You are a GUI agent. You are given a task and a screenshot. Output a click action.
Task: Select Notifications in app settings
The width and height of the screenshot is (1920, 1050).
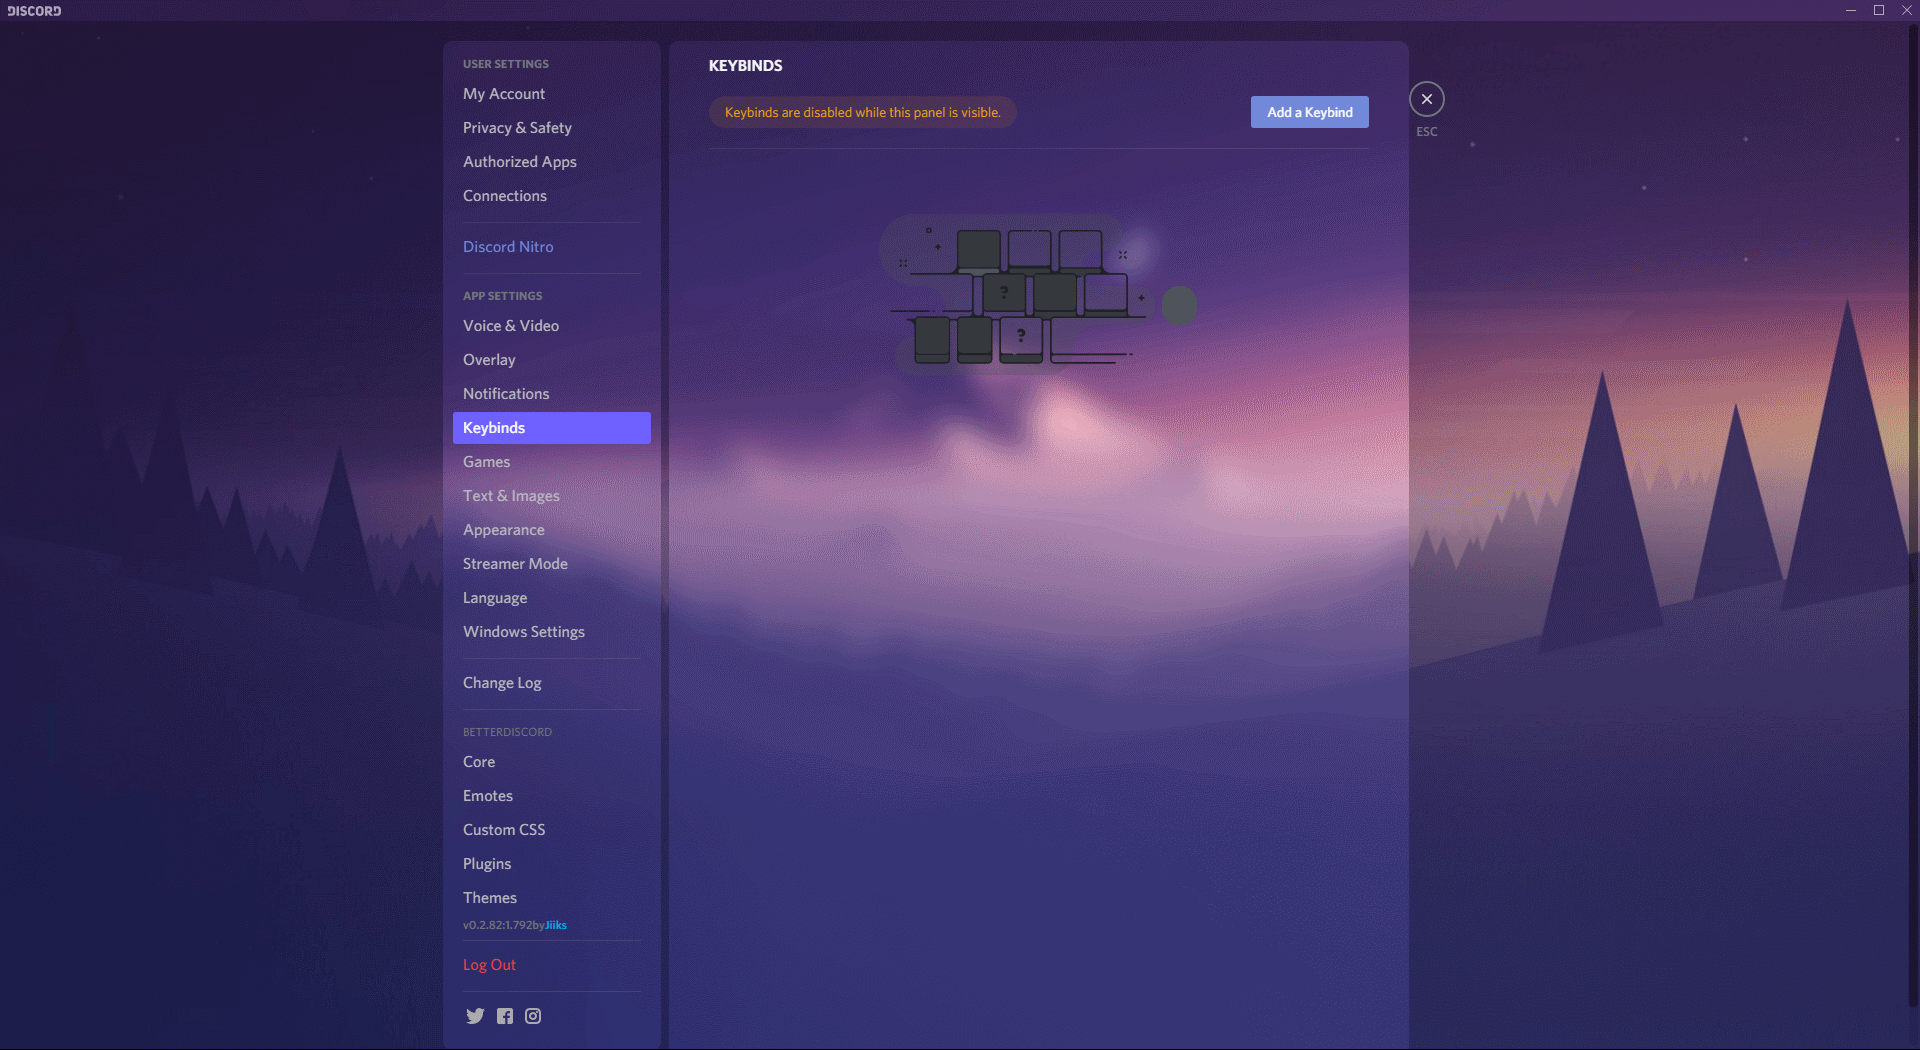click(x=552, y=394)
